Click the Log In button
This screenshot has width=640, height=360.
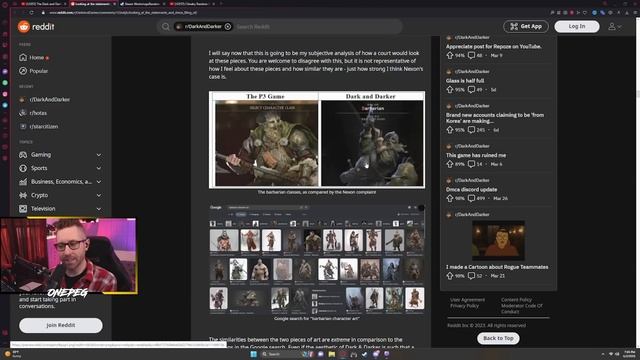tap(577, 26)
